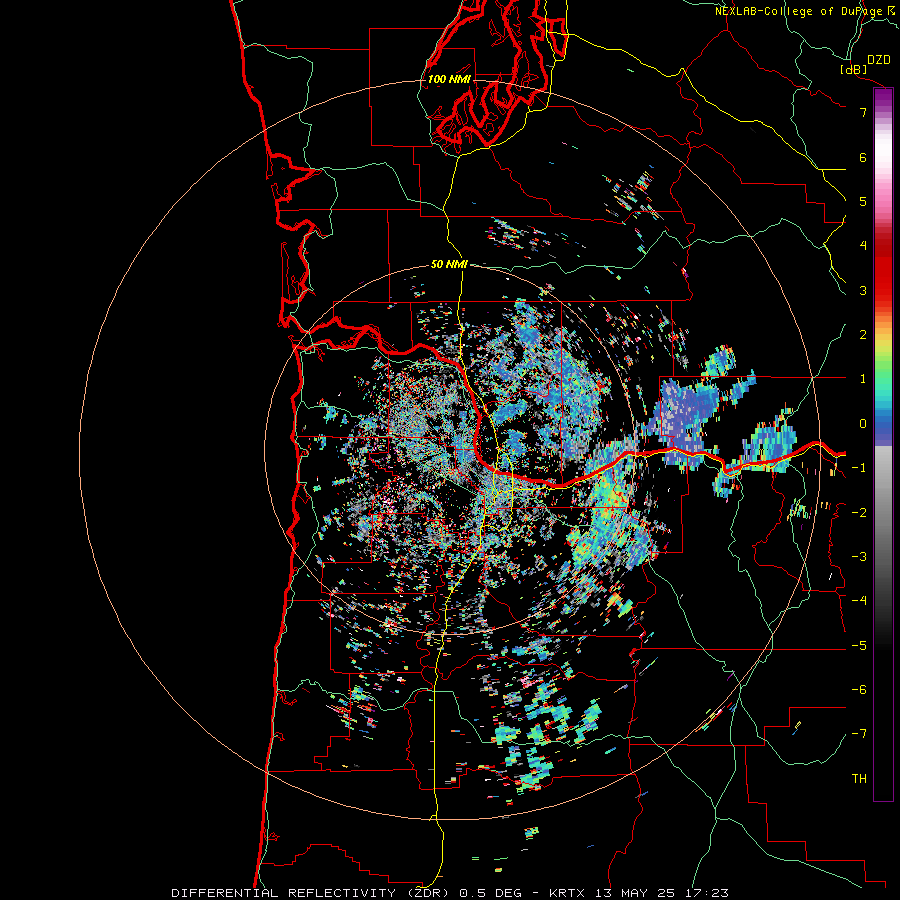Viewport: 900px width, 900px height.
Task: Click the 3 value on the color scale
Action: tap(863, 290)
